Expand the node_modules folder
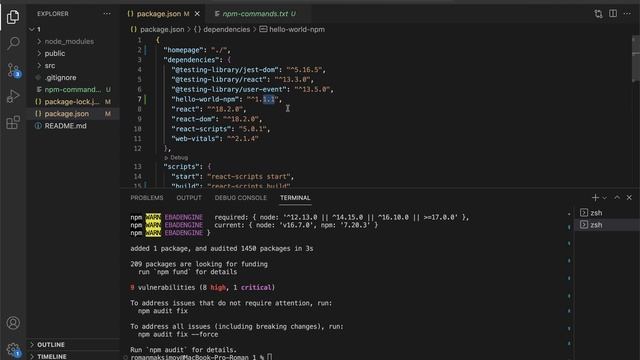The image size is (640, 360). (x=73, y=41)
